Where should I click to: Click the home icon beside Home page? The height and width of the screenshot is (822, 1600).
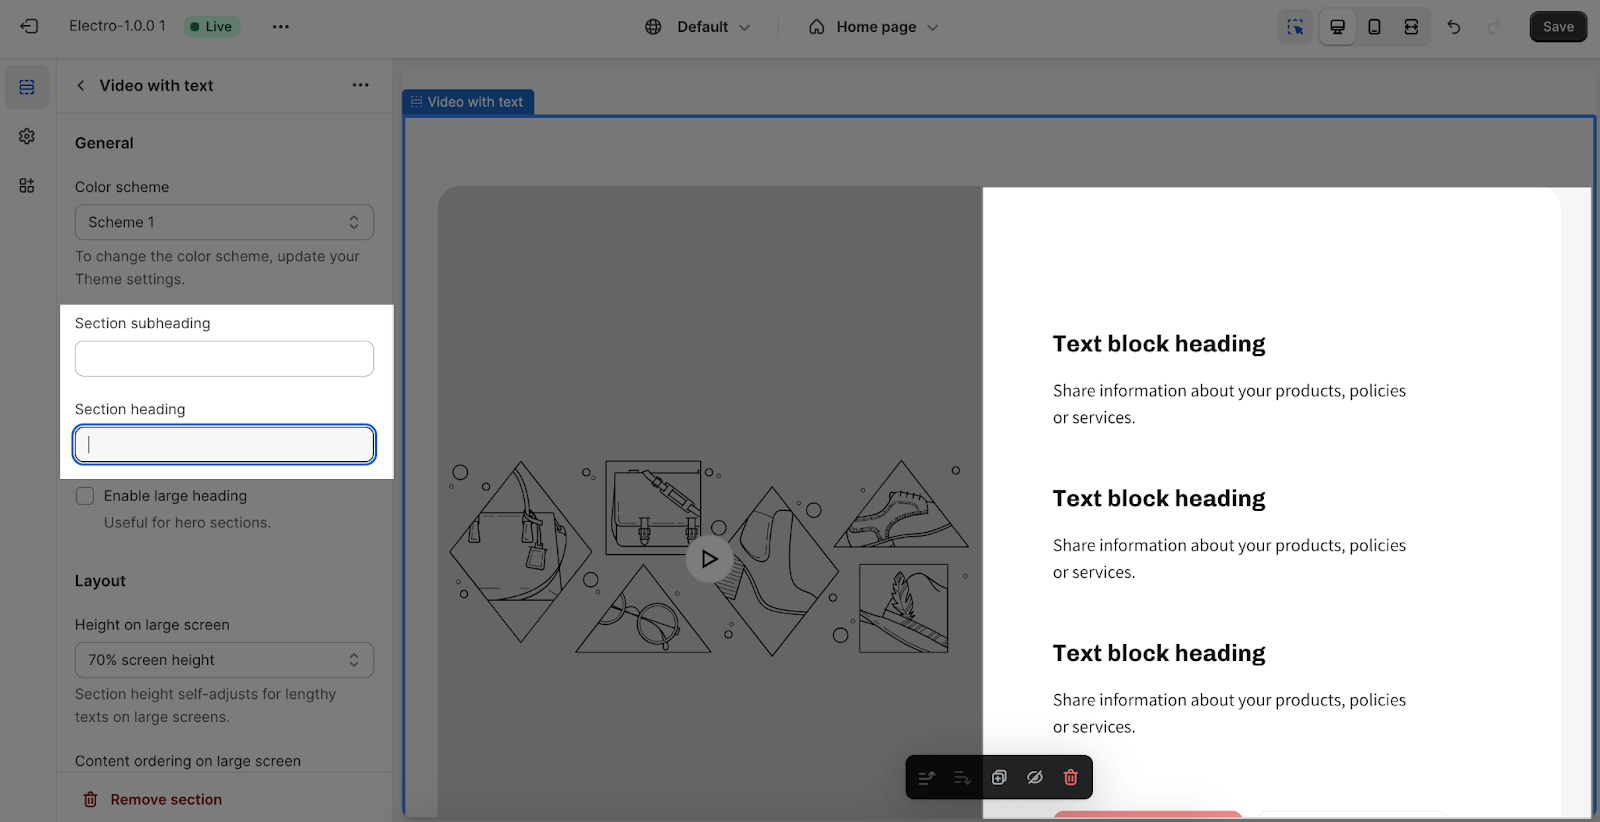817,27
